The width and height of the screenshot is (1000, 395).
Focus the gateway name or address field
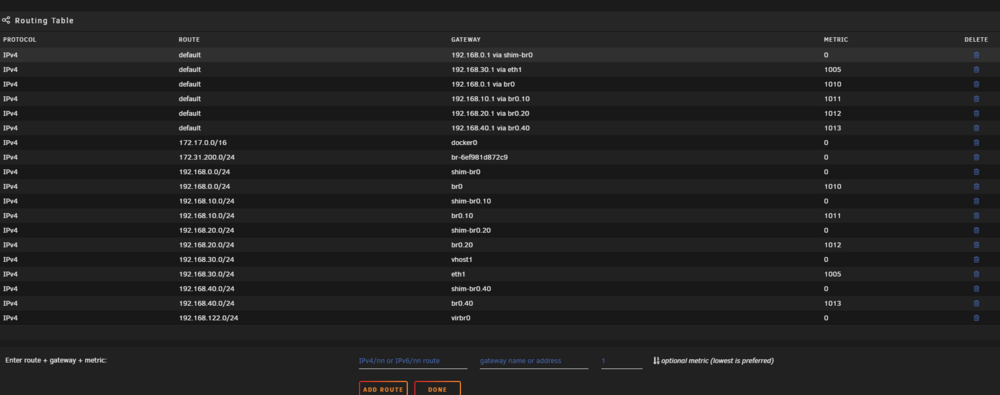[x=534, y=361]
